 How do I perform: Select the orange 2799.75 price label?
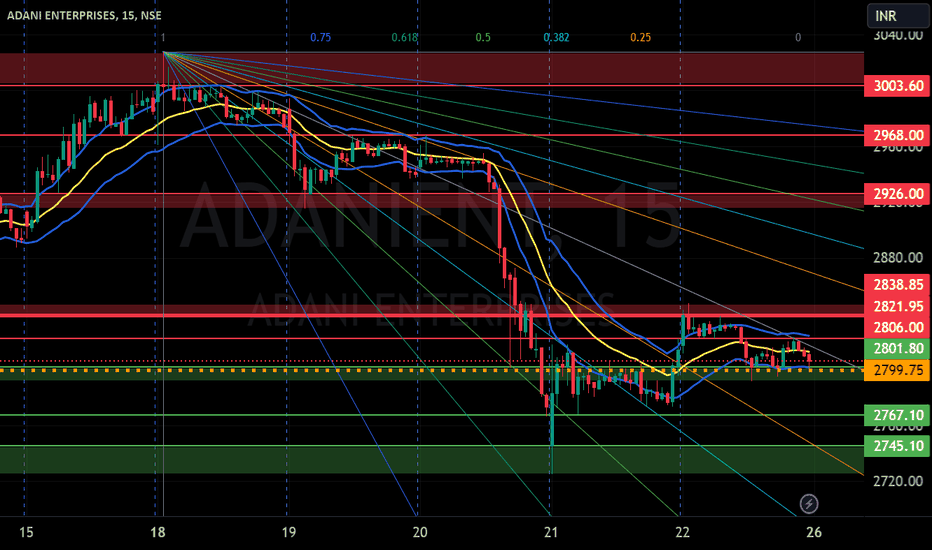(x=898, y=370)
